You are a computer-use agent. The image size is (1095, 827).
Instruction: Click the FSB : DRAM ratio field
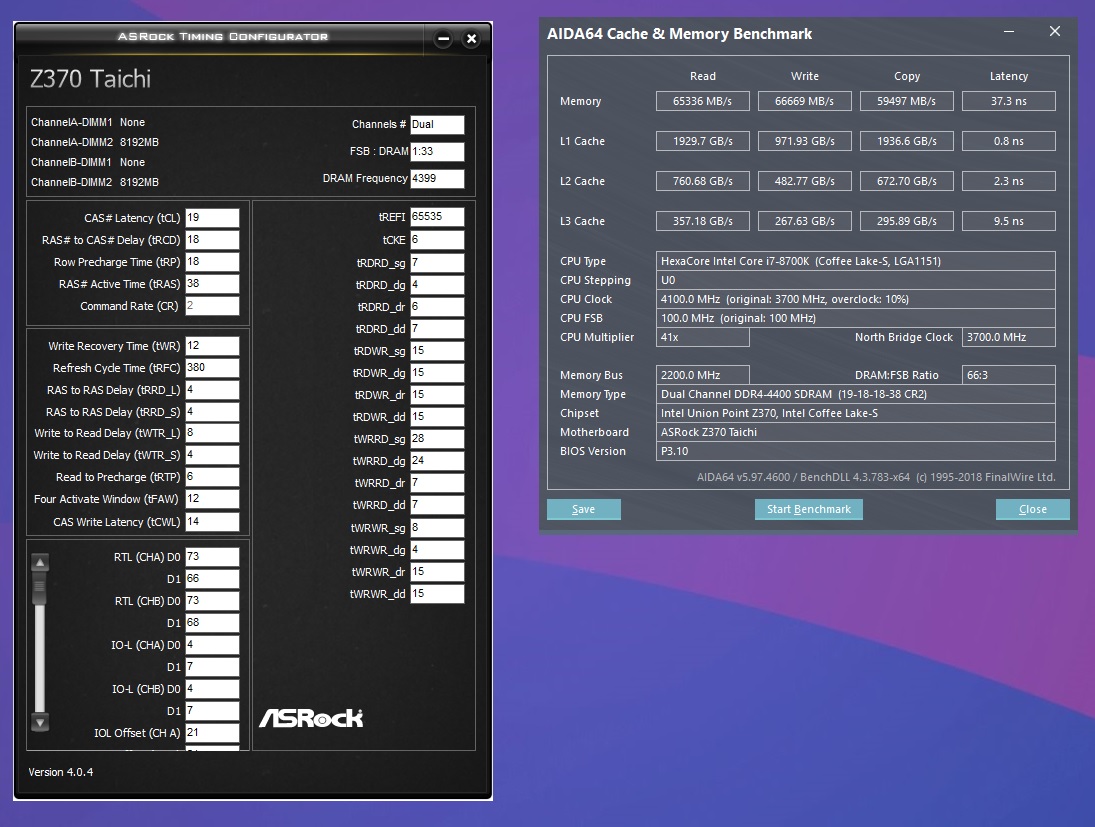(x=437, y=152)
